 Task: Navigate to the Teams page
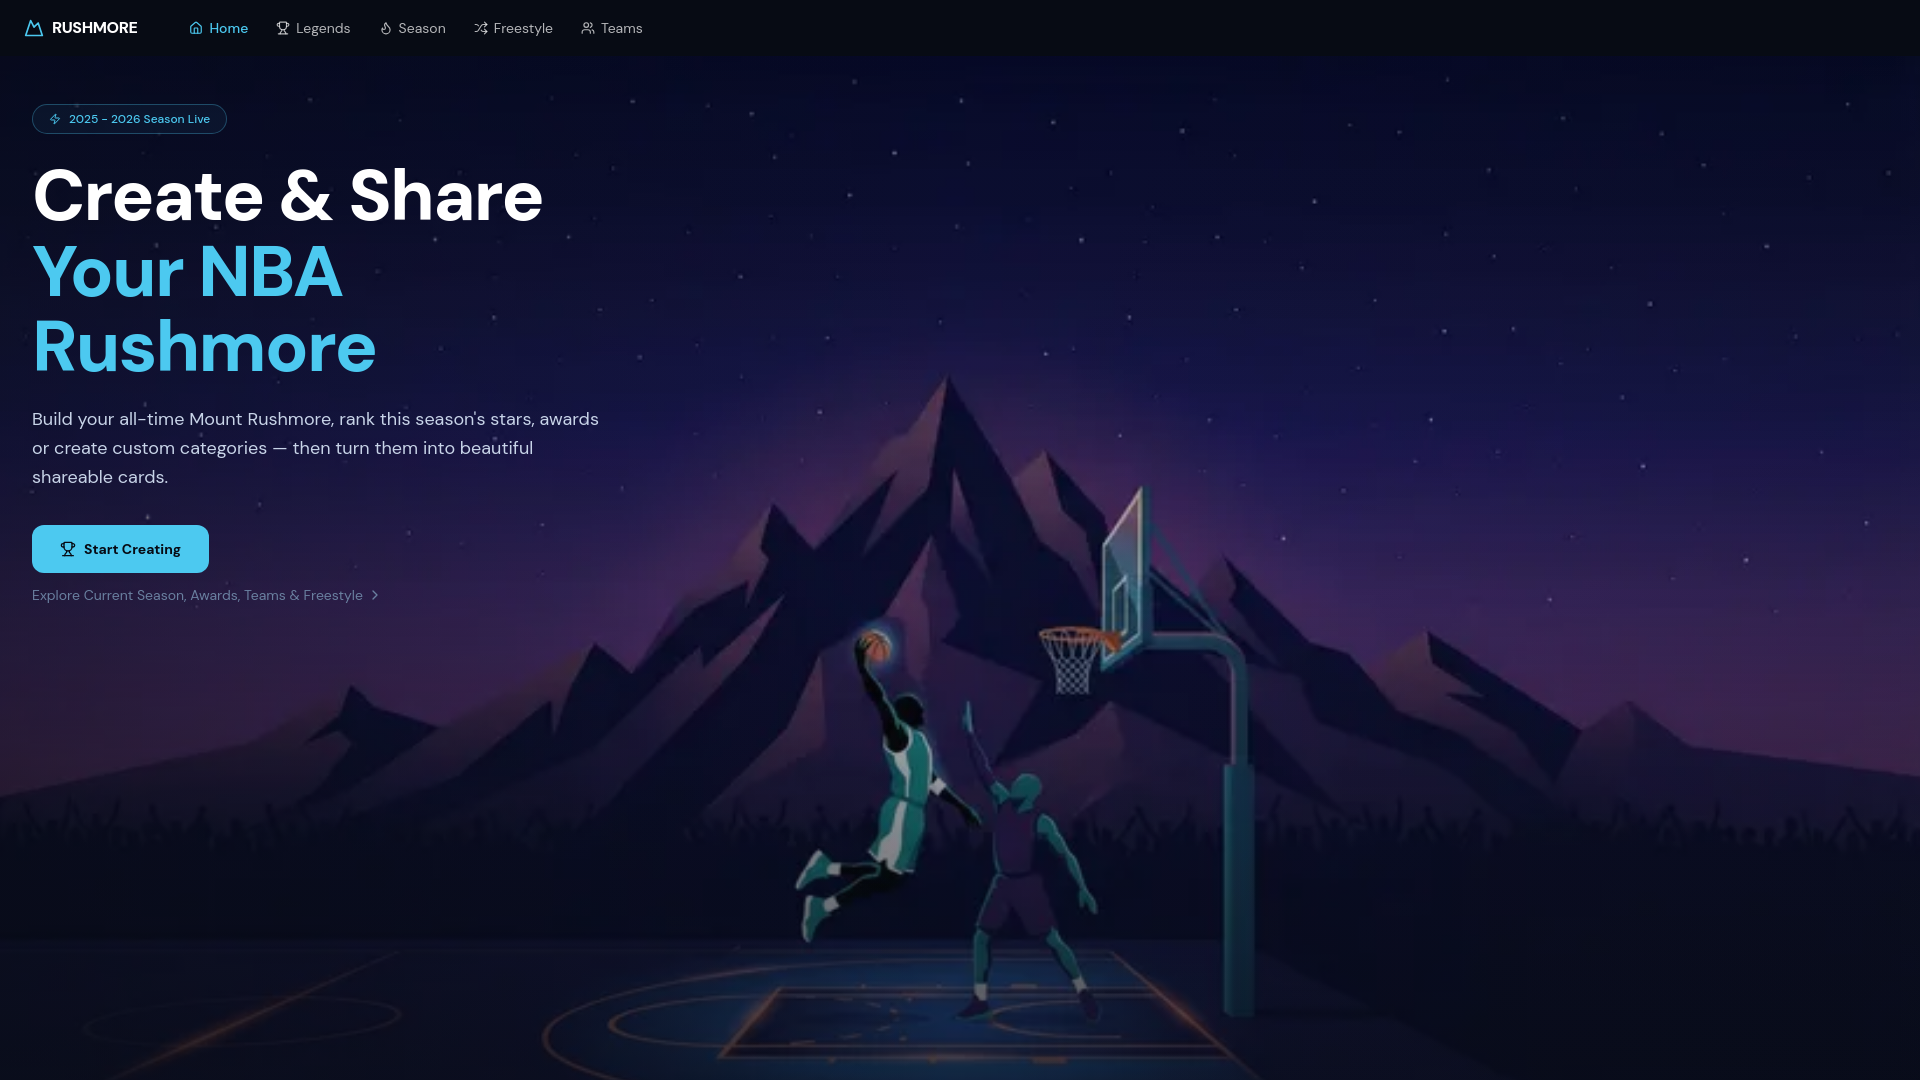click(612, 28)
